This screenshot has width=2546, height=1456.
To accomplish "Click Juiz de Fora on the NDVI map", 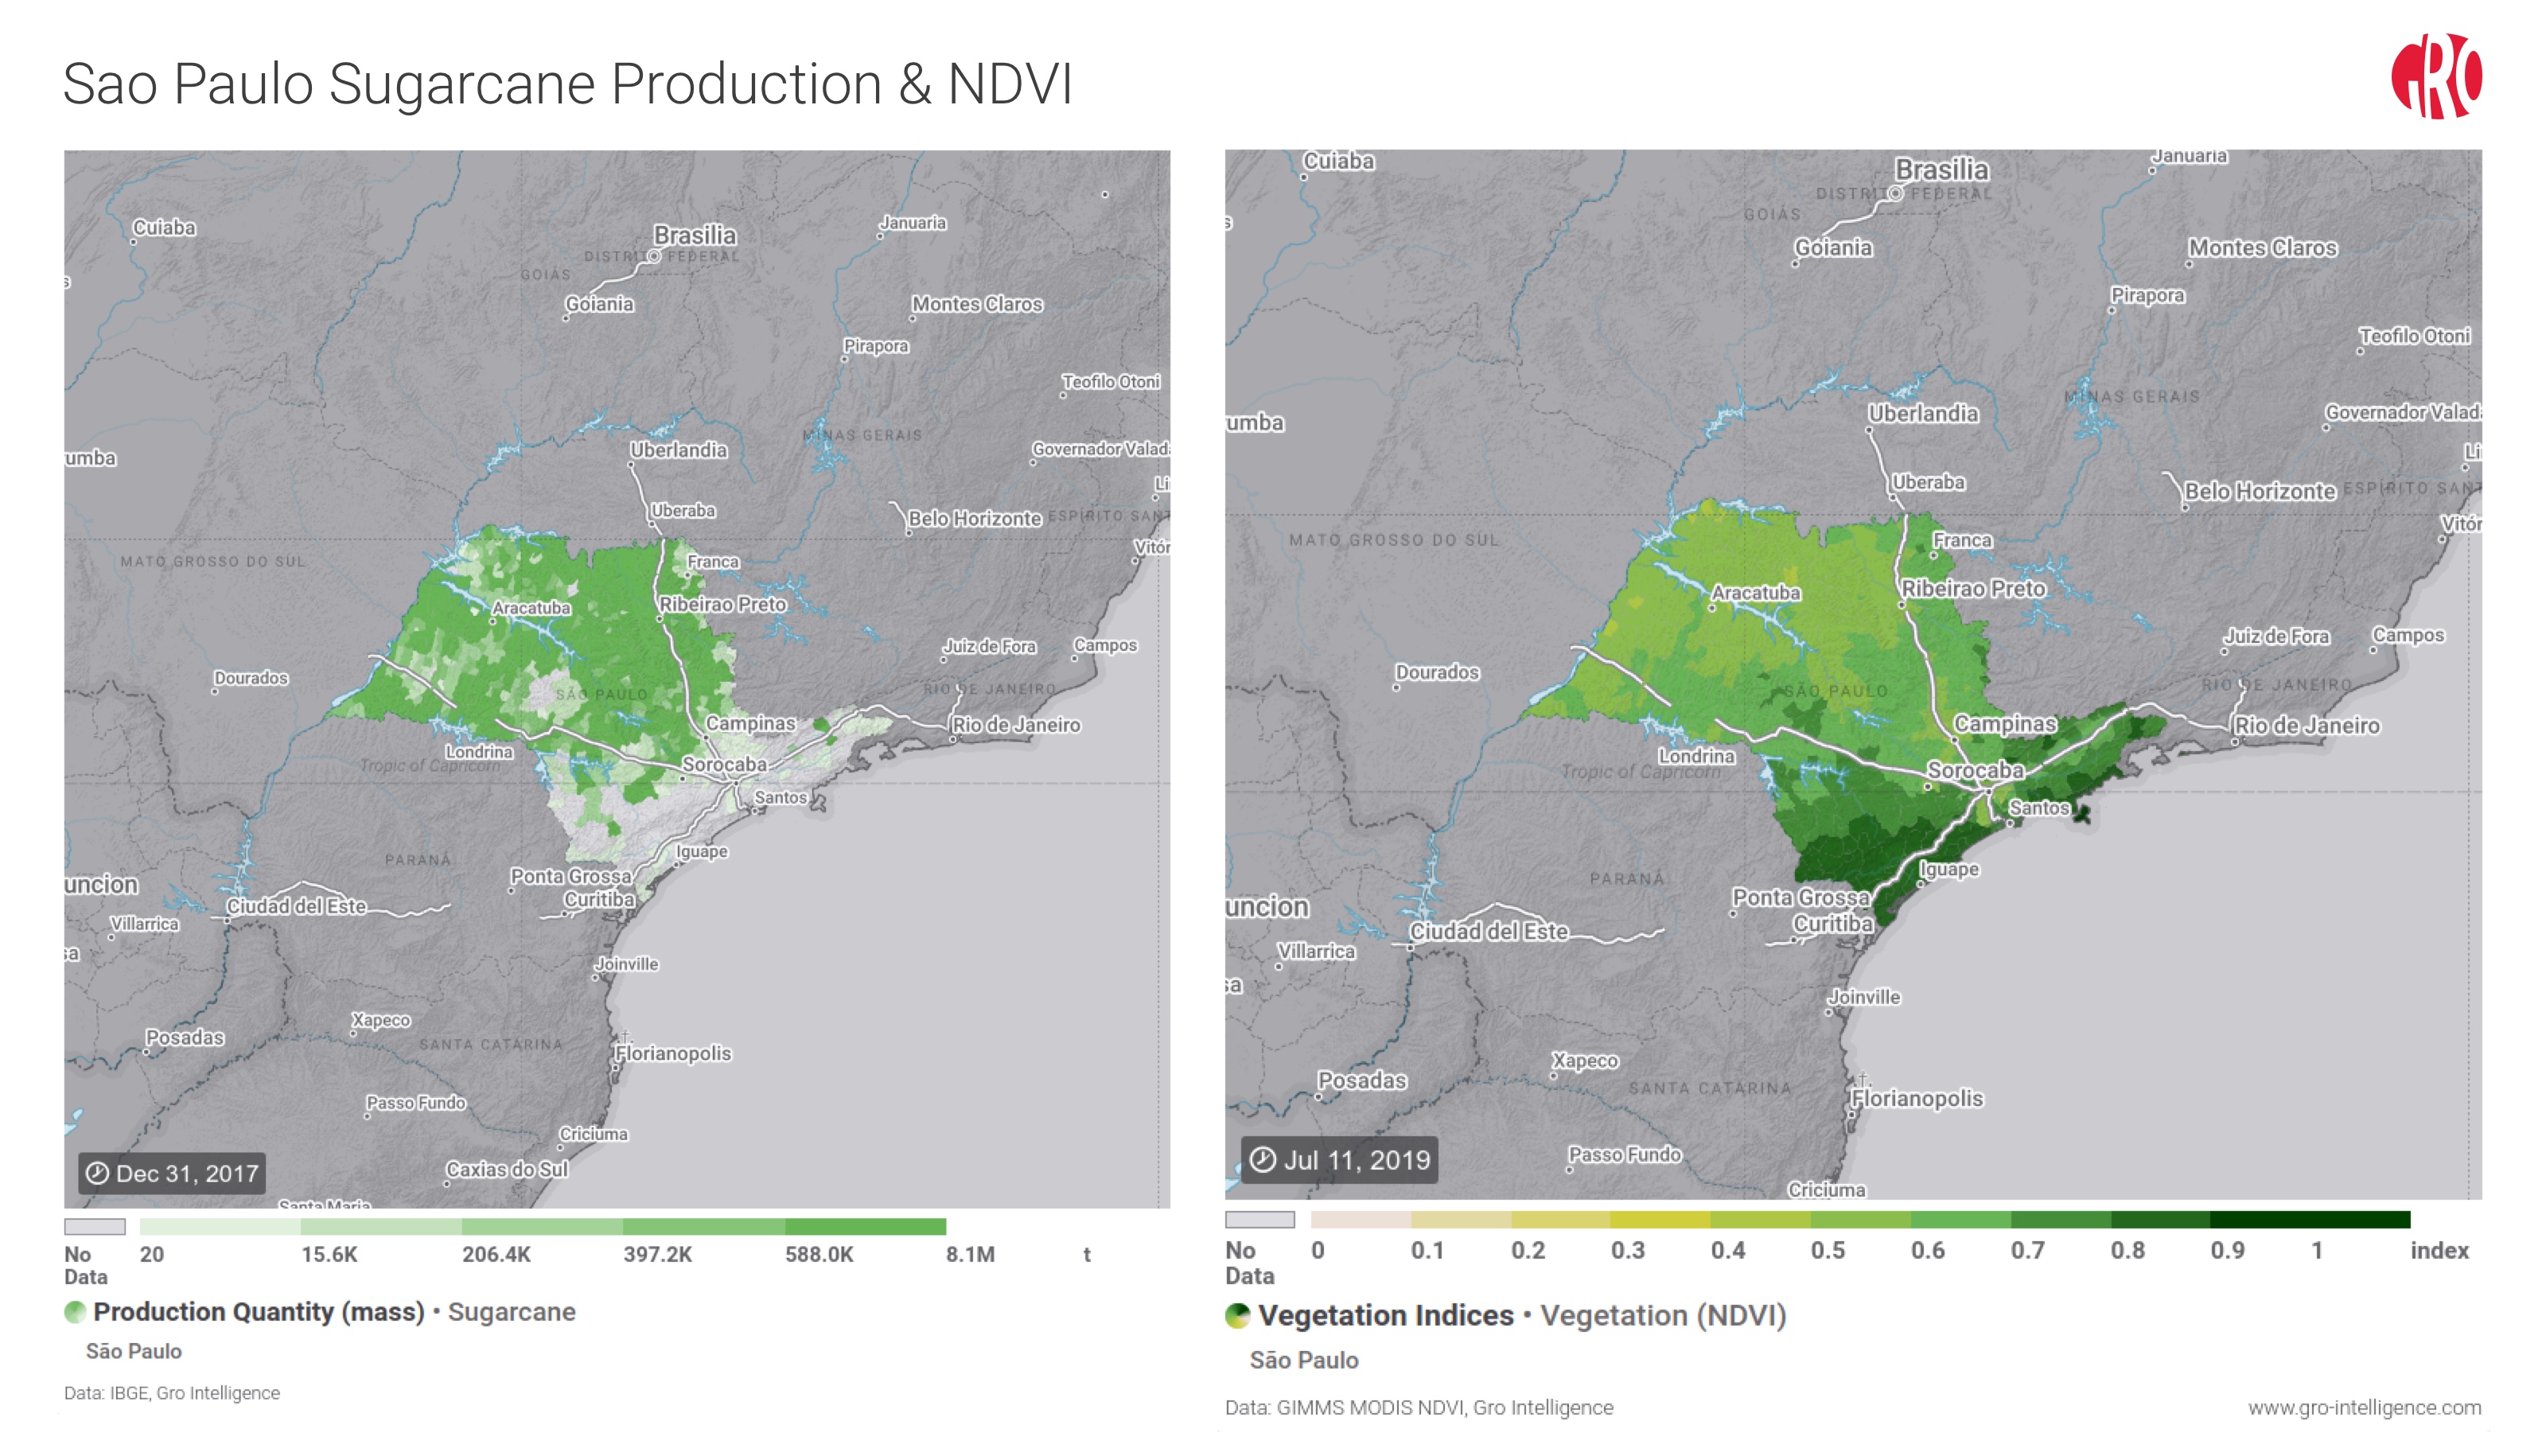I will 2277,637.
